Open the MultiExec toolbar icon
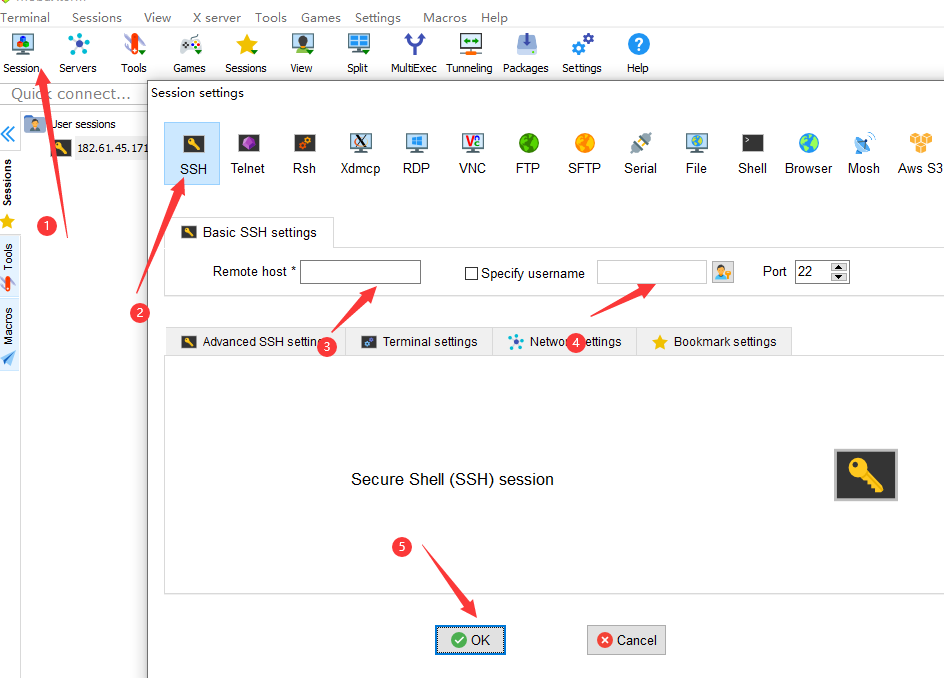Viewport: 944px width, 678px height. click(x=414, y=54)
